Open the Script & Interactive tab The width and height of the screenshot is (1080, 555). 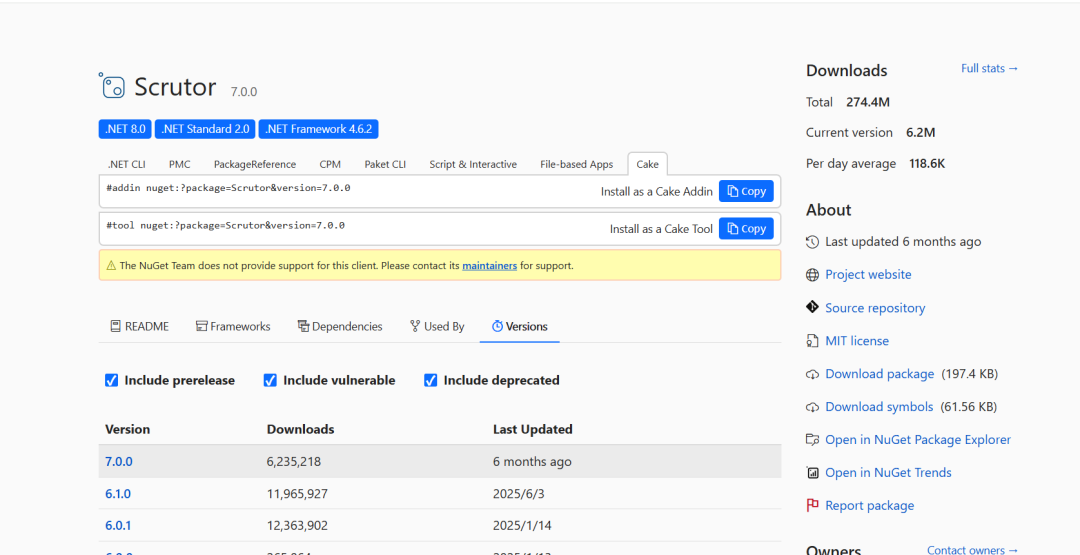473,165
